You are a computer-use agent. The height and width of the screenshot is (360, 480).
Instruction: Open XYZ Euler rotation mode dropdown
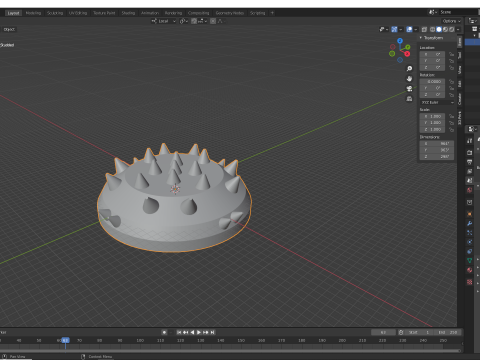pos(437,102)
